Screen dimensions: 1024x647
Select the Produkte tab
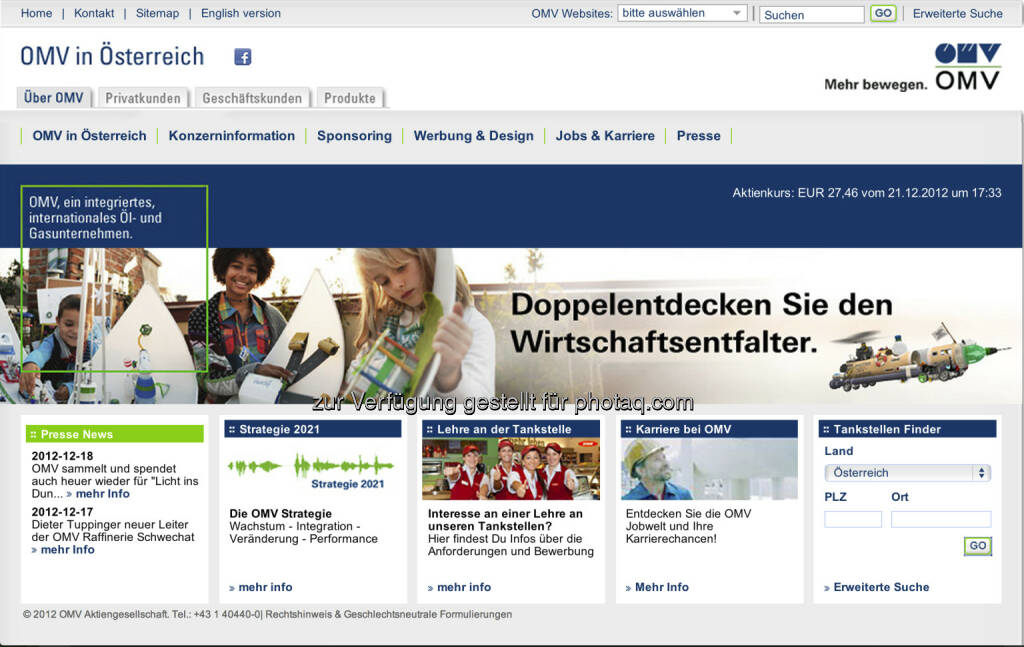pos(350,98)
